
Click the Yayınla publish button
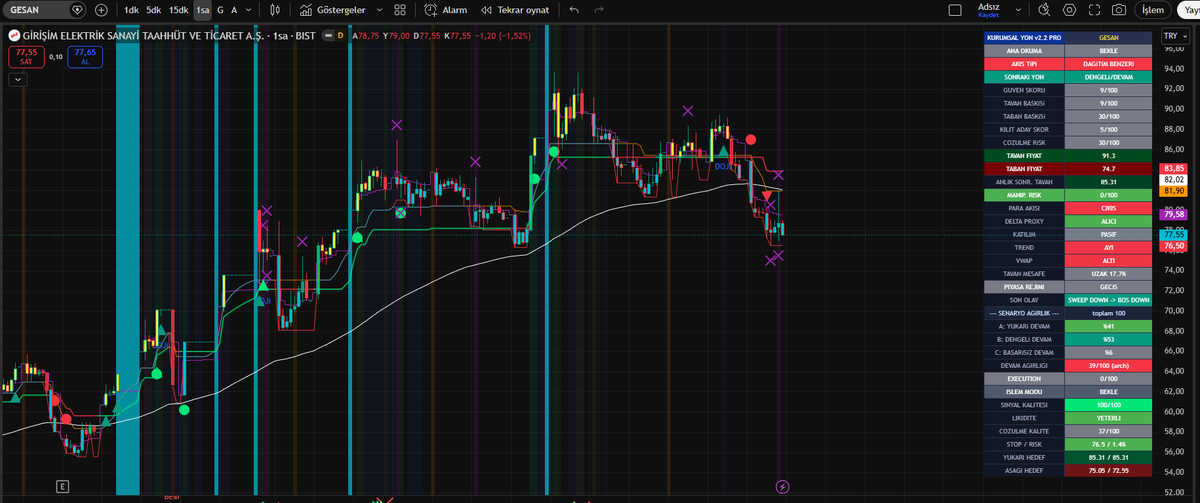point(1188,10)
